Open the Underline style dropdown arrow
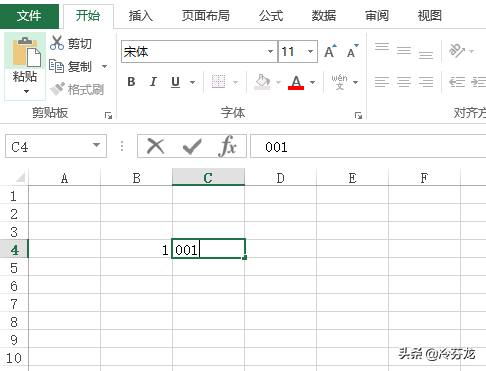486x371 pixels. [192, 82]
